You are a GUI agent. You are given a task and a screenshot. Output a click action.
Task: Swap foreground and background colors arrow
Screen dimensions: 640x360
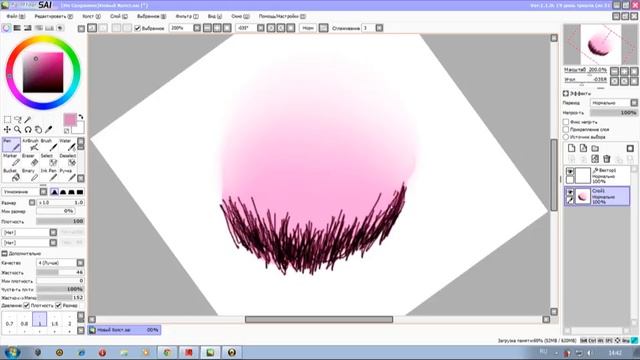click(81, 117)
